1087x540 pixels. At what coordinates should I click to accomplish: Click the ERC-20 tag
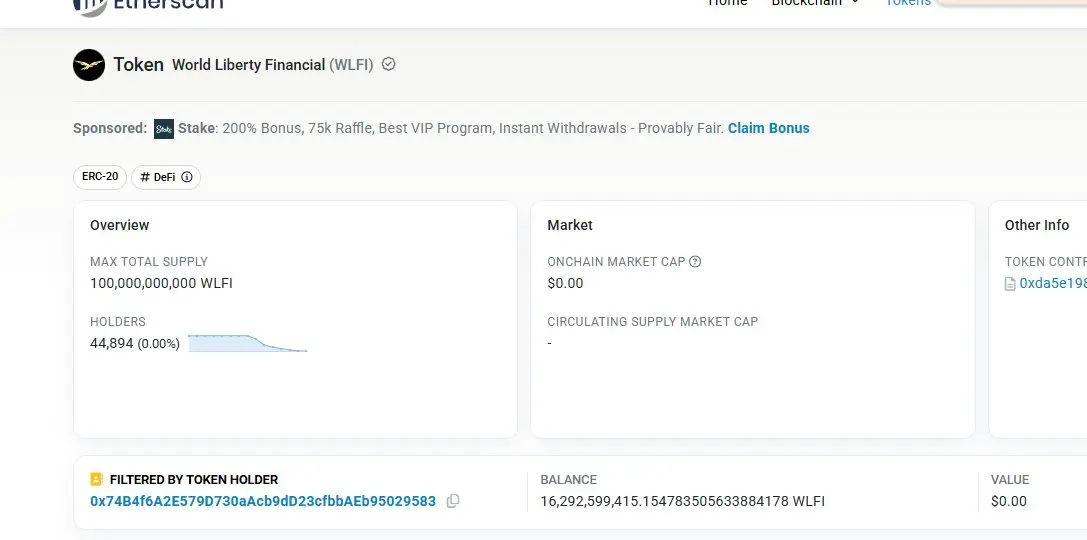pyautogui.click(x=100, y=177)
